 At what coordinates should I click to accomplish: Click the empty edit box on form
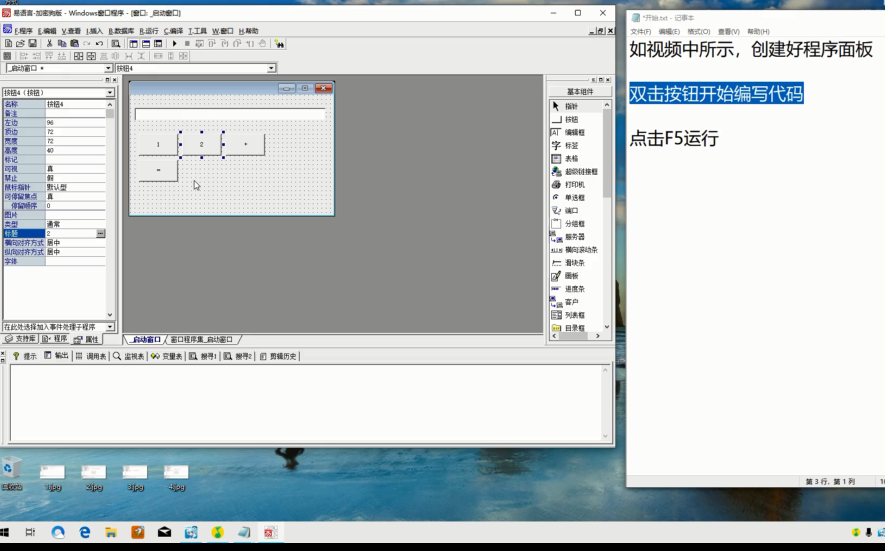coord(230,114)
